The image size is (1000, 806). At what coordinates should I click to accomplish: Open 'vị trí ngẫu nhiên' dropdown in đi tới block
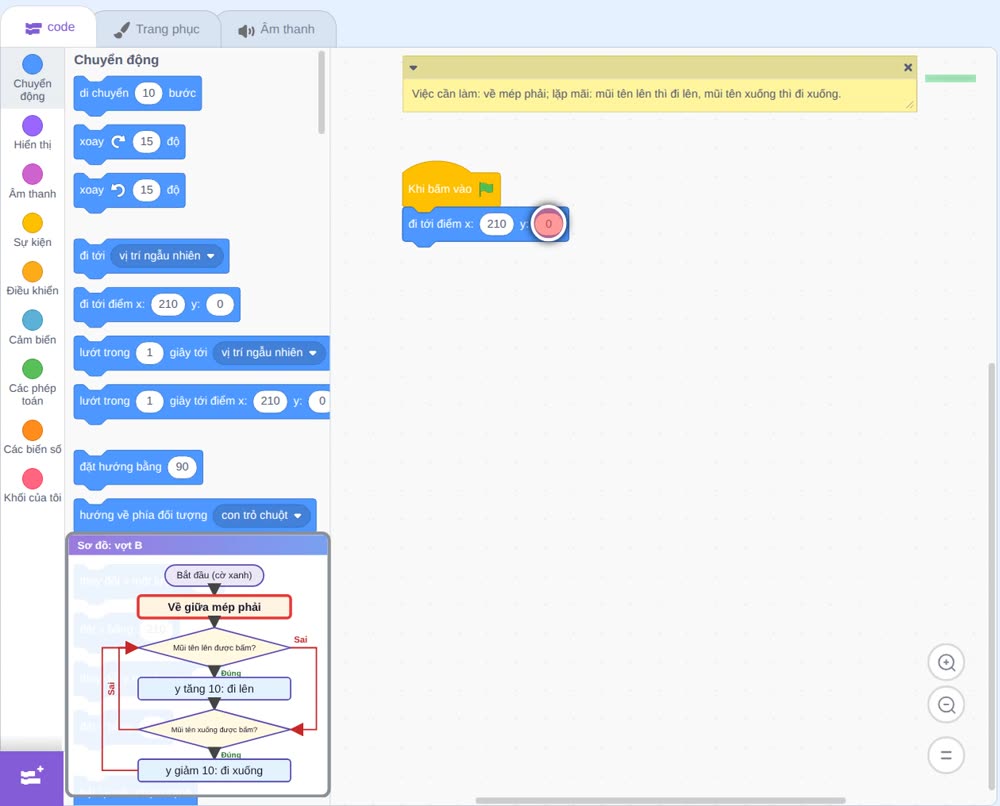tap(168, 256)
